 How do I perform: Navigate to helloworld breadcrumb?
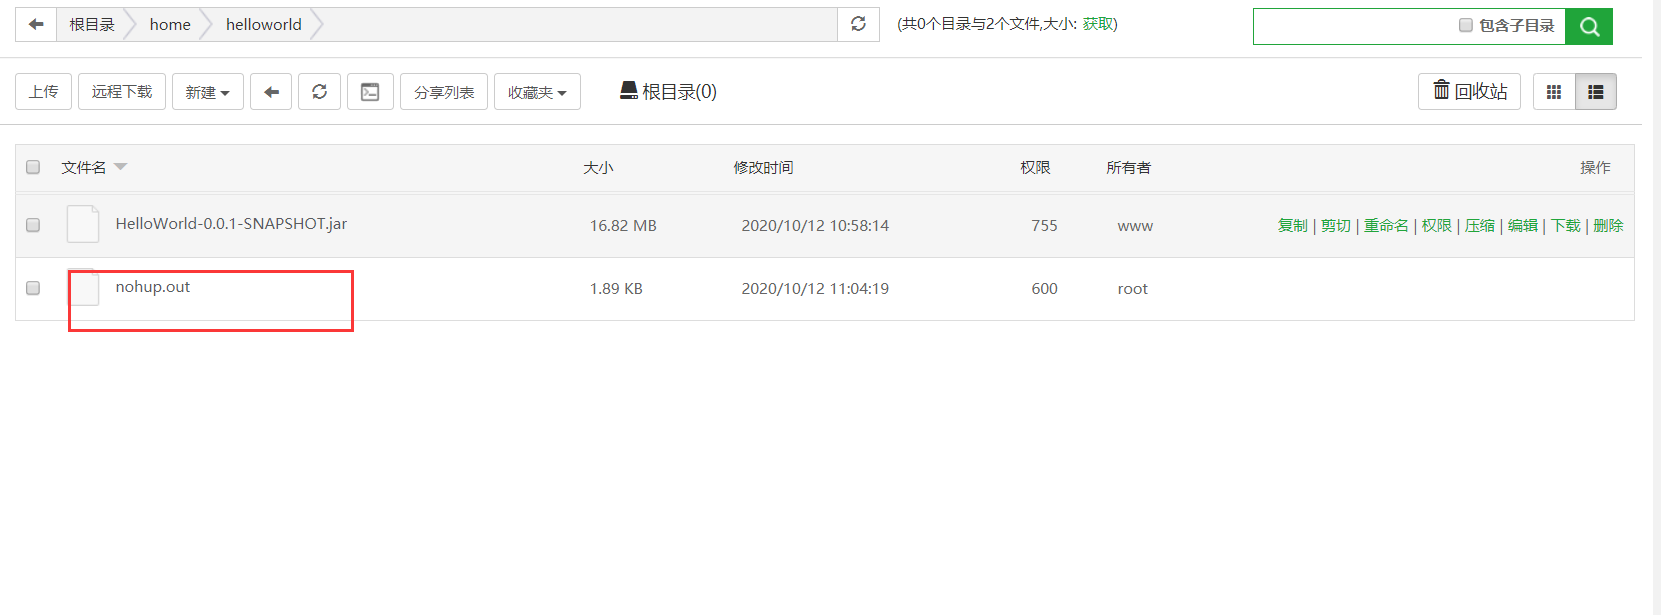(264, 24)
